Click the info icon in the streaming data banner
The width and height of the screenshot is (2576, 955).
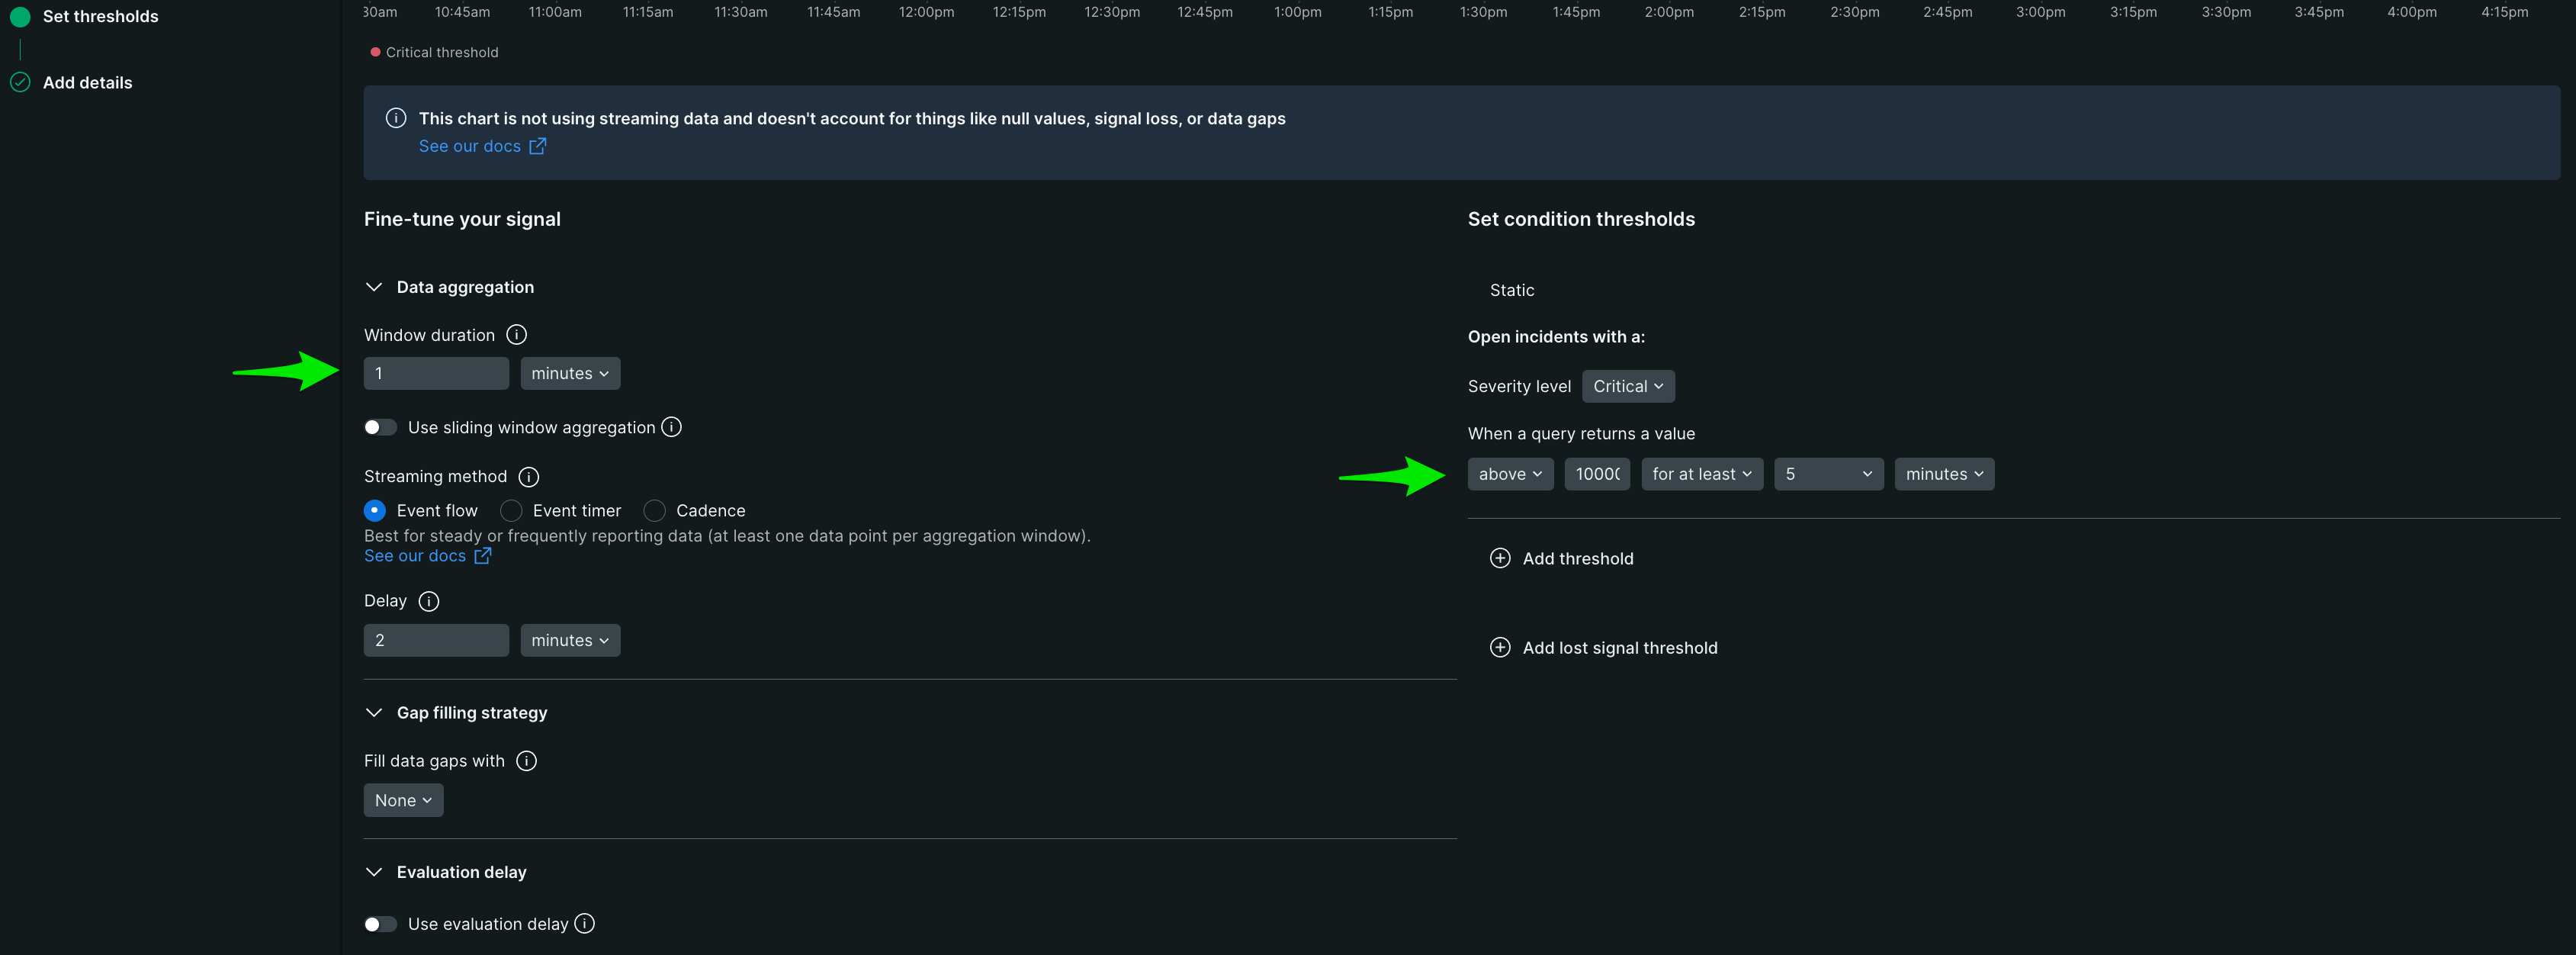396,117
